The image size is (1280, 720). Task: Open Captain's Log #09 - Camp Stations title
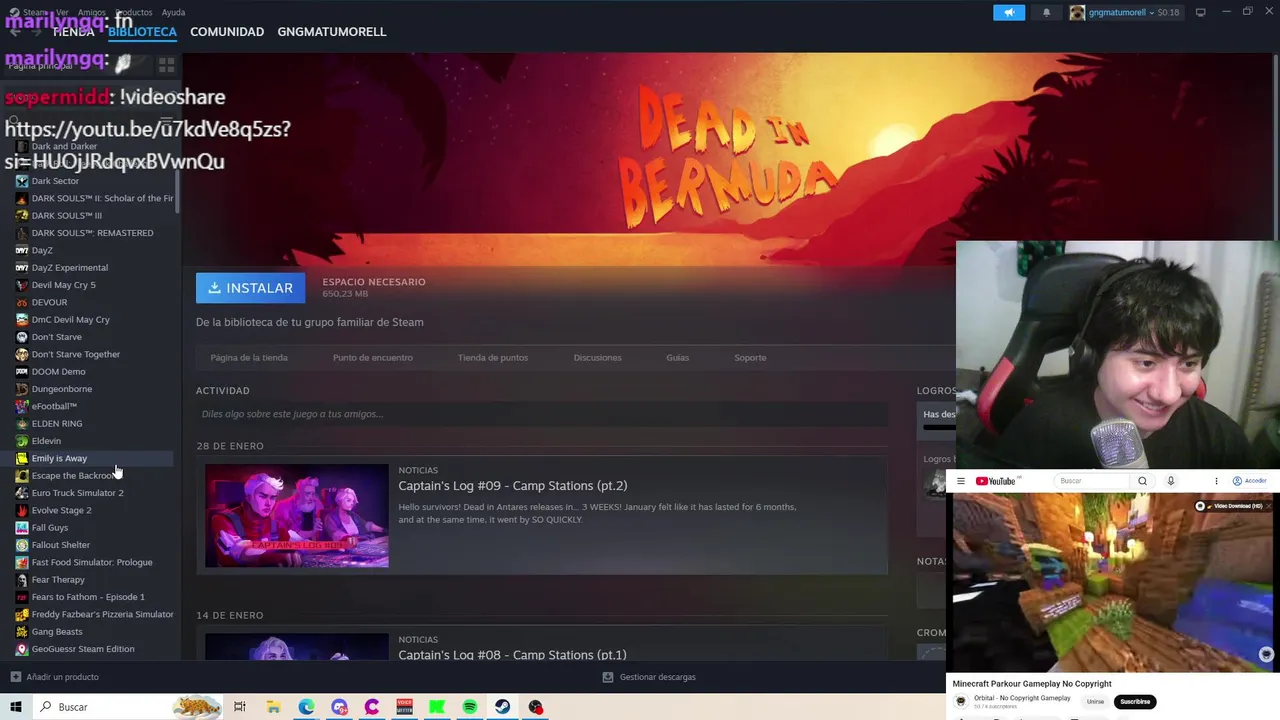tap(512, 486)
